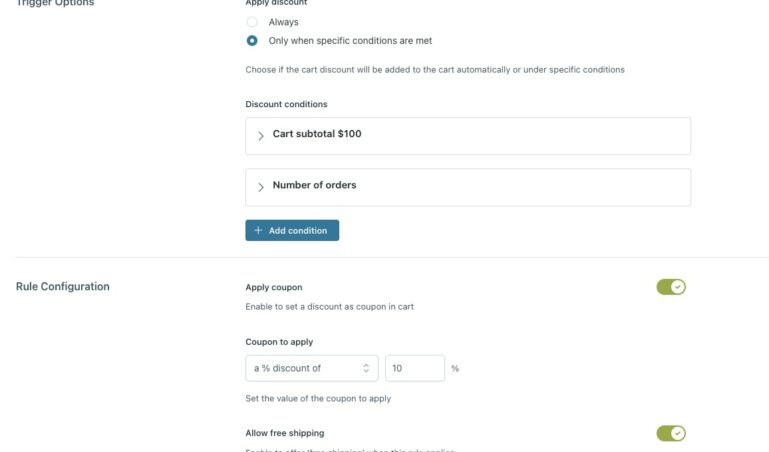Click the plus icon in Add condition
Viewport: 769px width, 452px height.
click(x=258, y=231)
